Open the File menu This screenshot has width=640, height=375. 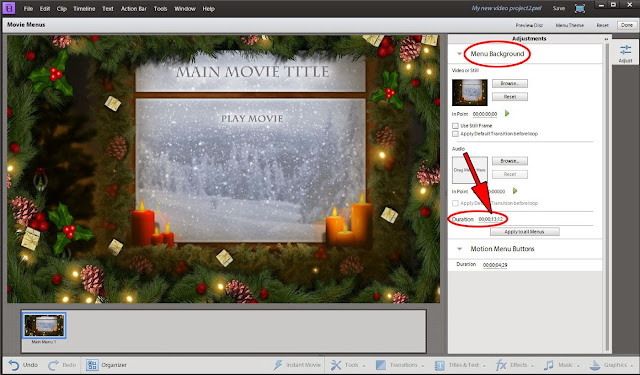pyautogui.click(x=28, y=9)
